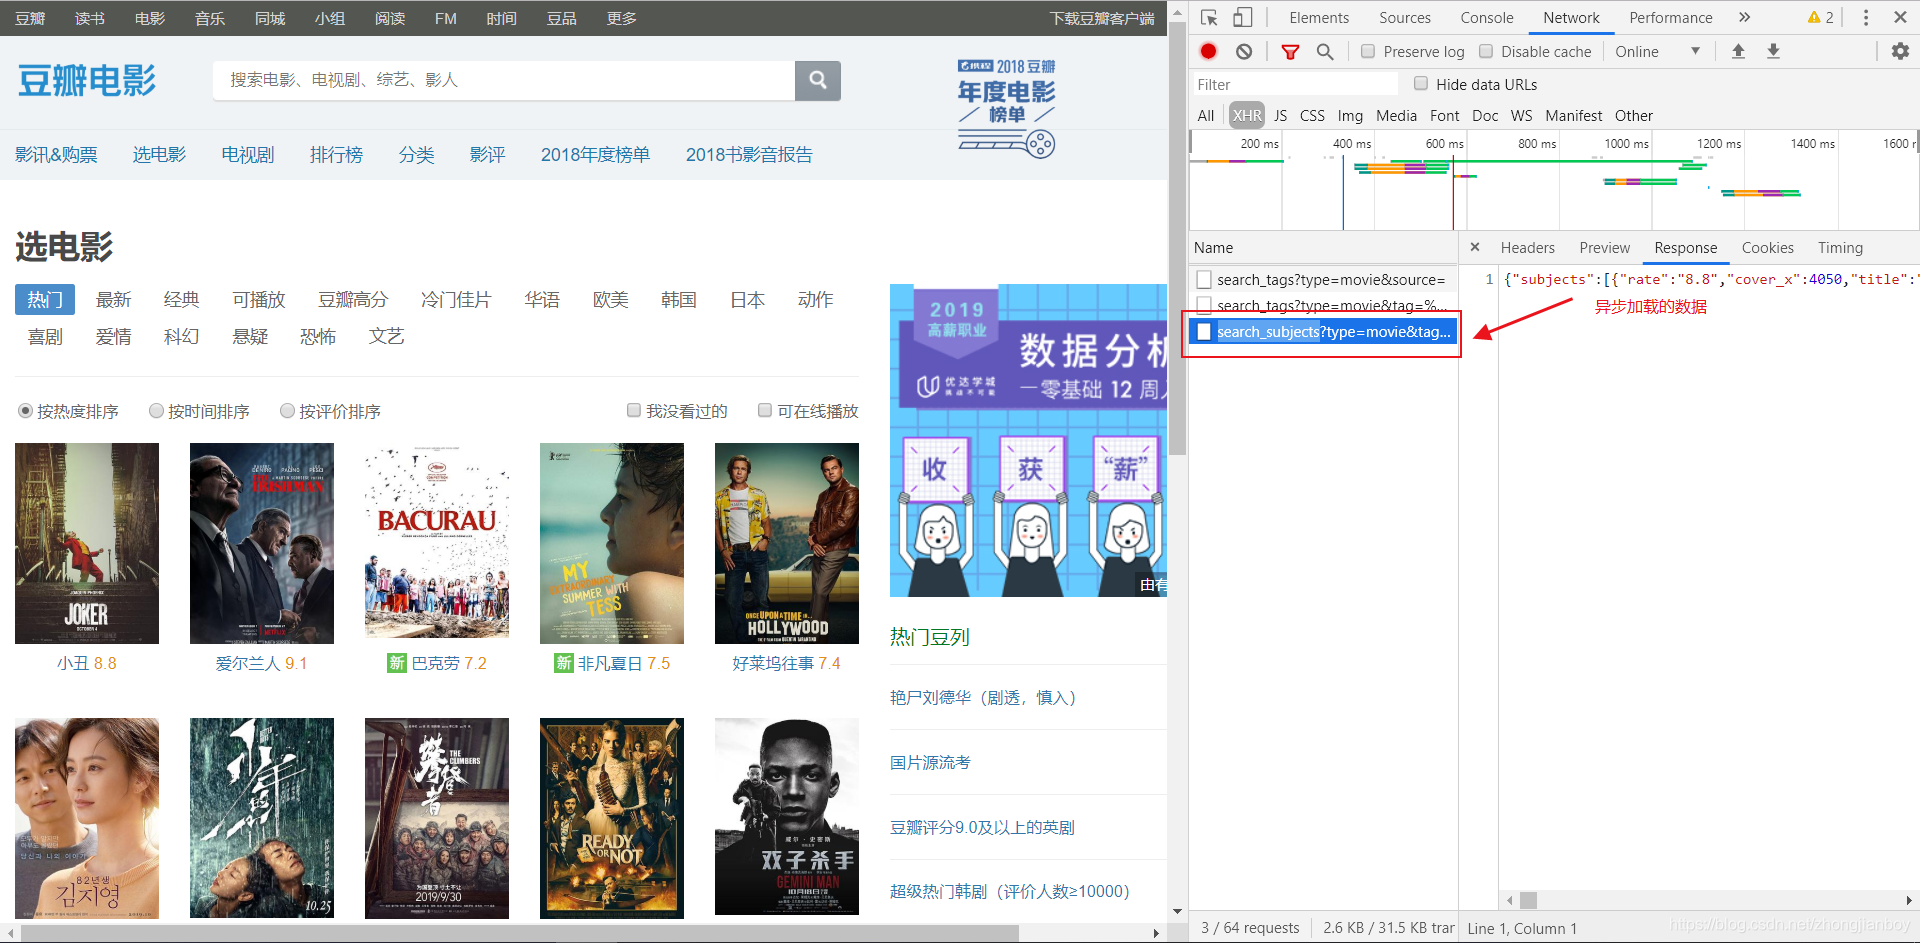
Task: Show more DevTools tabs chevron
Action: click(x=1745, y=18)
